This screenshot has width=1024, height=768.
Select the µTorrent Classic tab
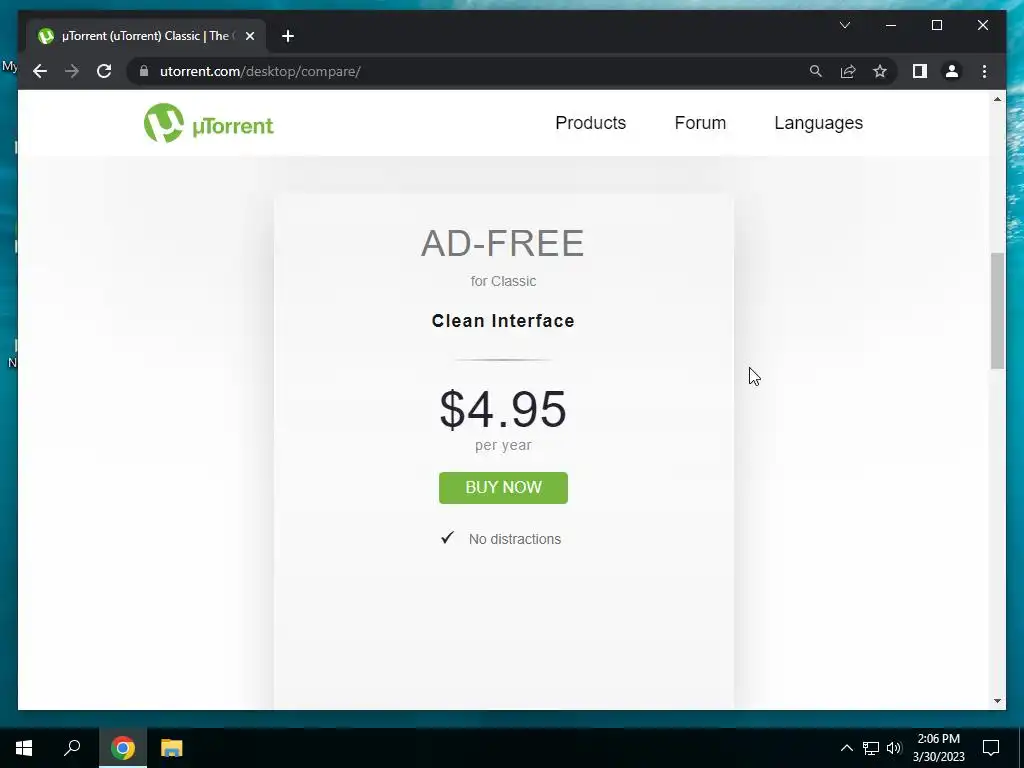click(x=146, y=36)
